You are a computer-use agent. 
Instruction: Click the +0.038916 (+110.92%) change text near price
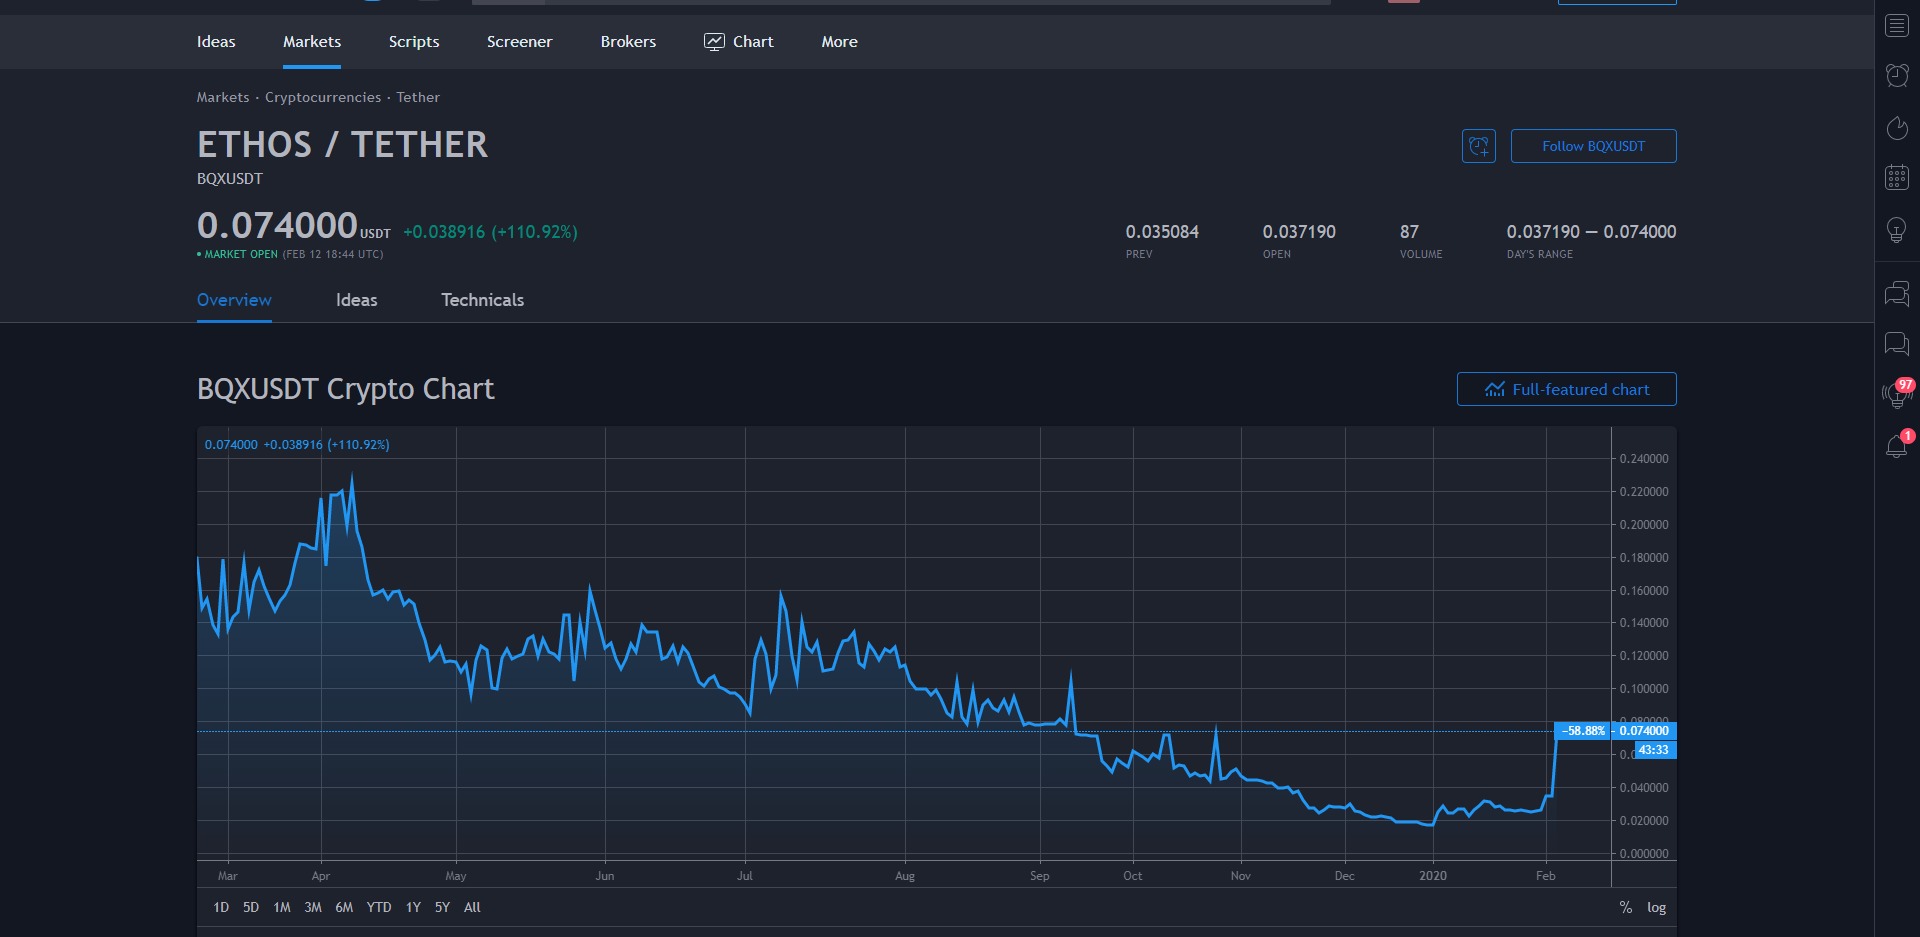[x=490, y=232]
